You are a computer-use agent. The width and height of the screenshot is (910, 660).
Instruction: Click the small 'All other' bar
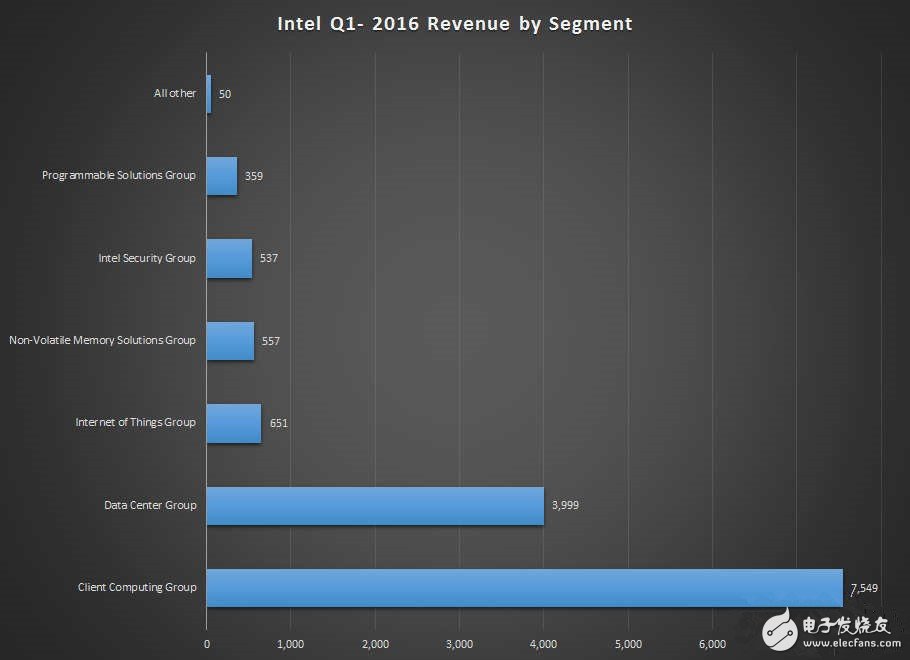(x=209, y=93)
